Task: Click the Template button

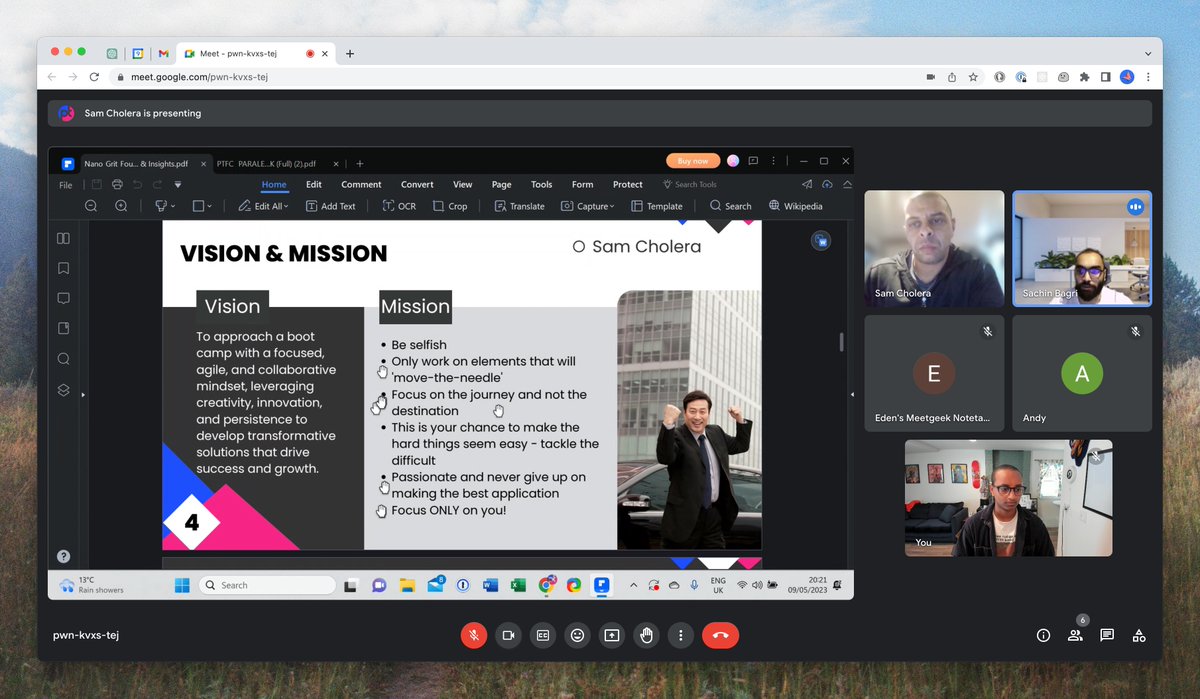Action: click(x=657, y=206)
